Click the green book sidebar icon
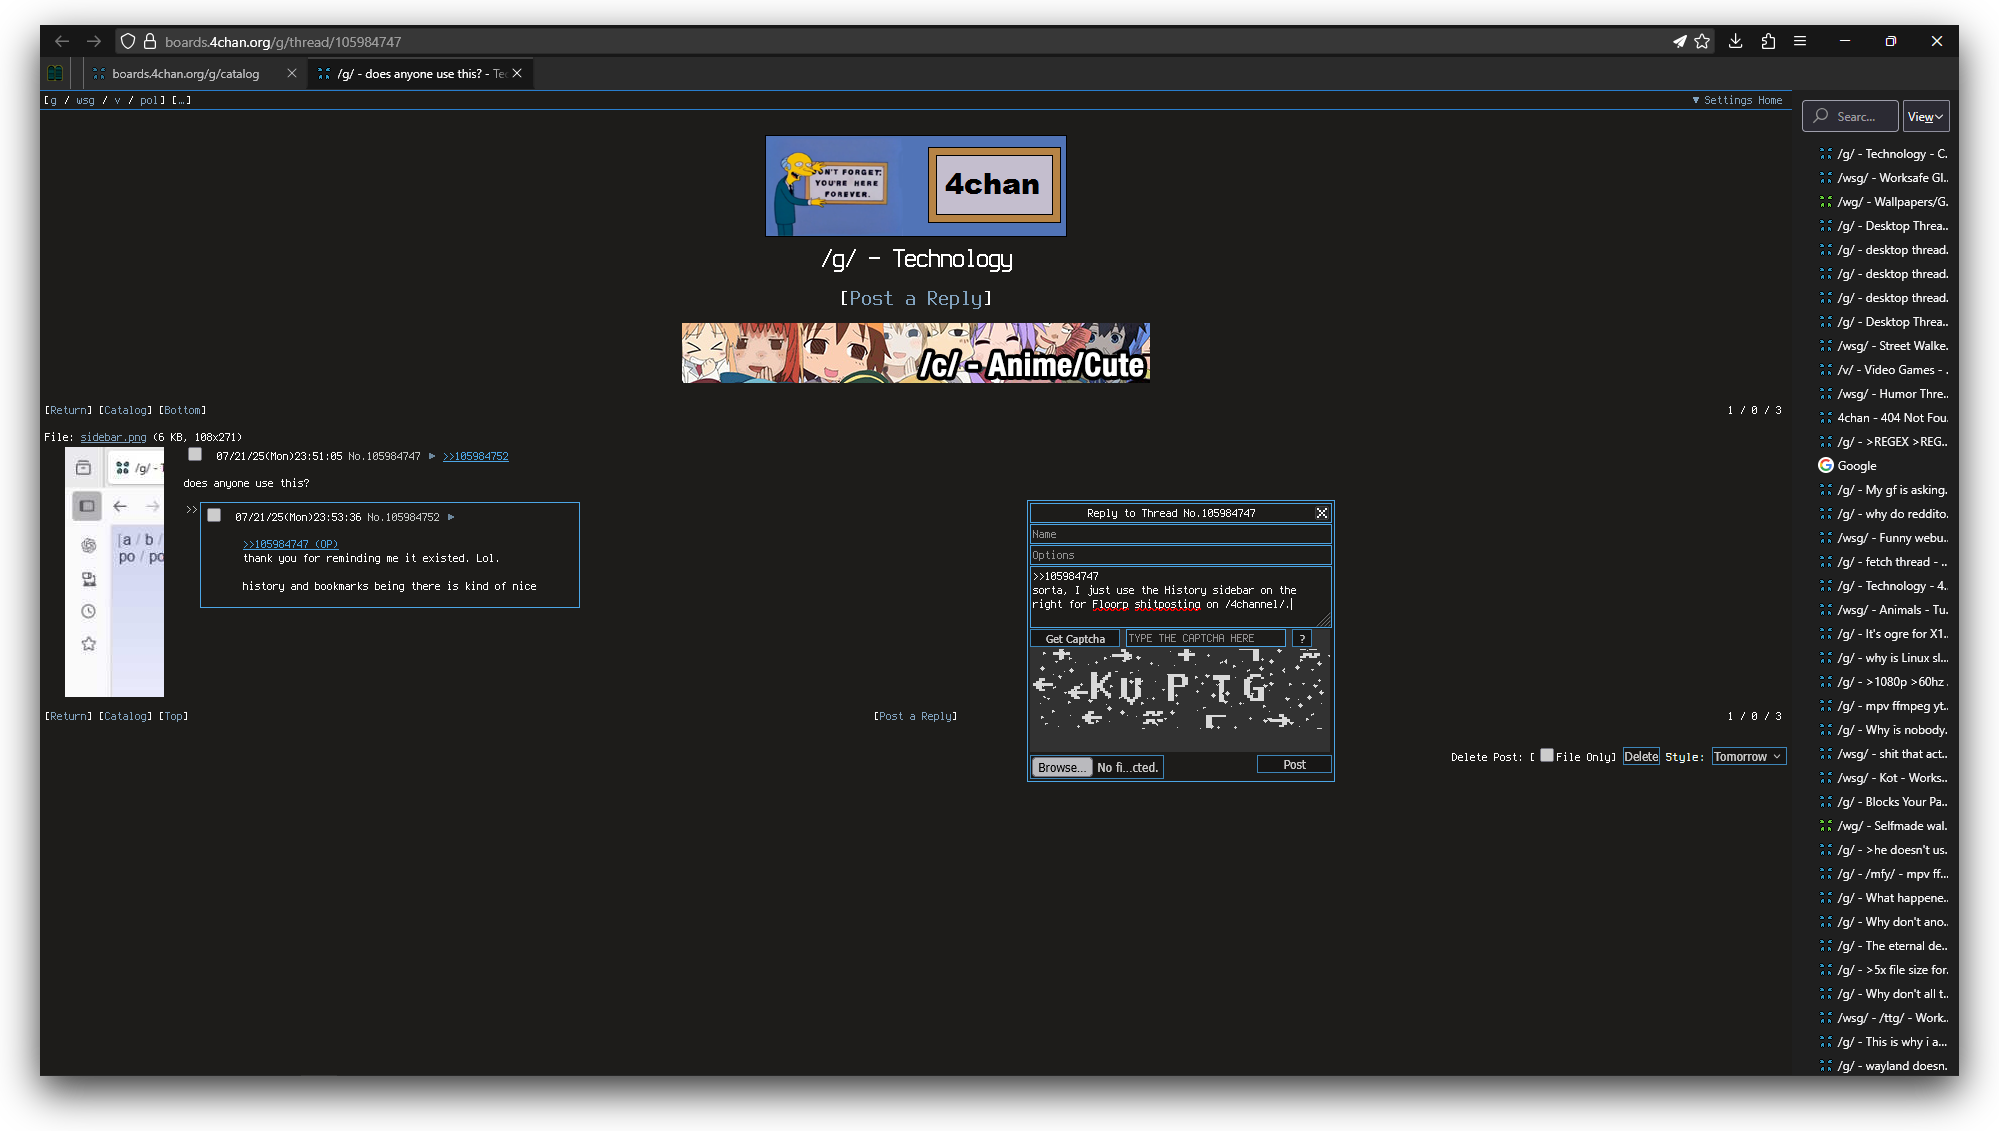Viewport: 1999px width, 1131px height. tap(55, 73)
